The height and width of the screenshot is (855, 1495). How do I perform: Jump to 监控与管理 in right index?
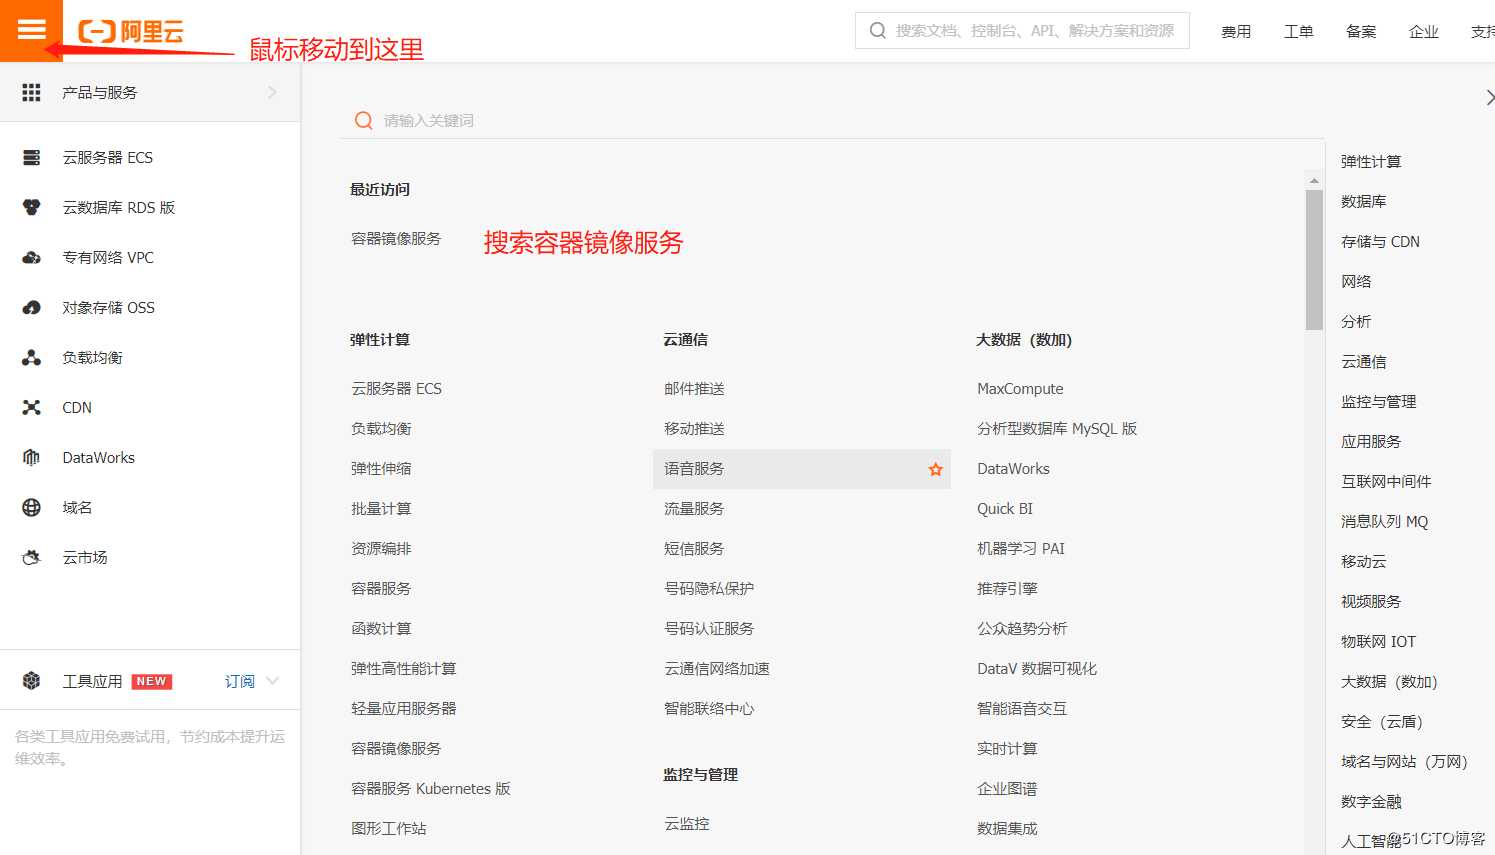coord(1379,401)
